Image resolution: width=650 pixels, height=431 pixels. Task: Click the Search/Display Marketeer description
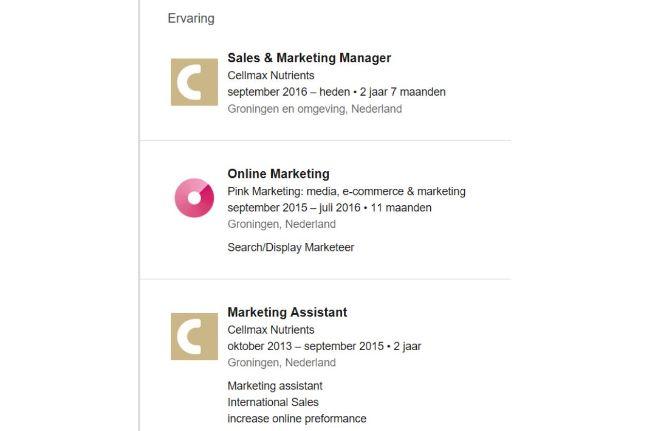click(x=291, y=247)
